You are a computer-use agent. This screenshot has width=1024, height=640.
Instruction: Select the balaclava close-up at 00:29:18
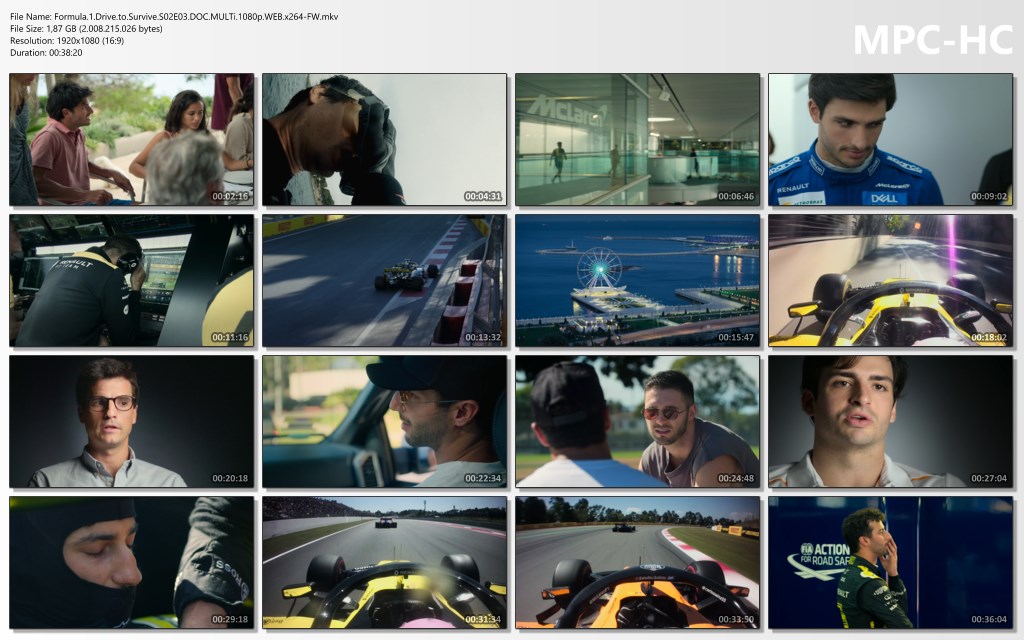[131, 562]
